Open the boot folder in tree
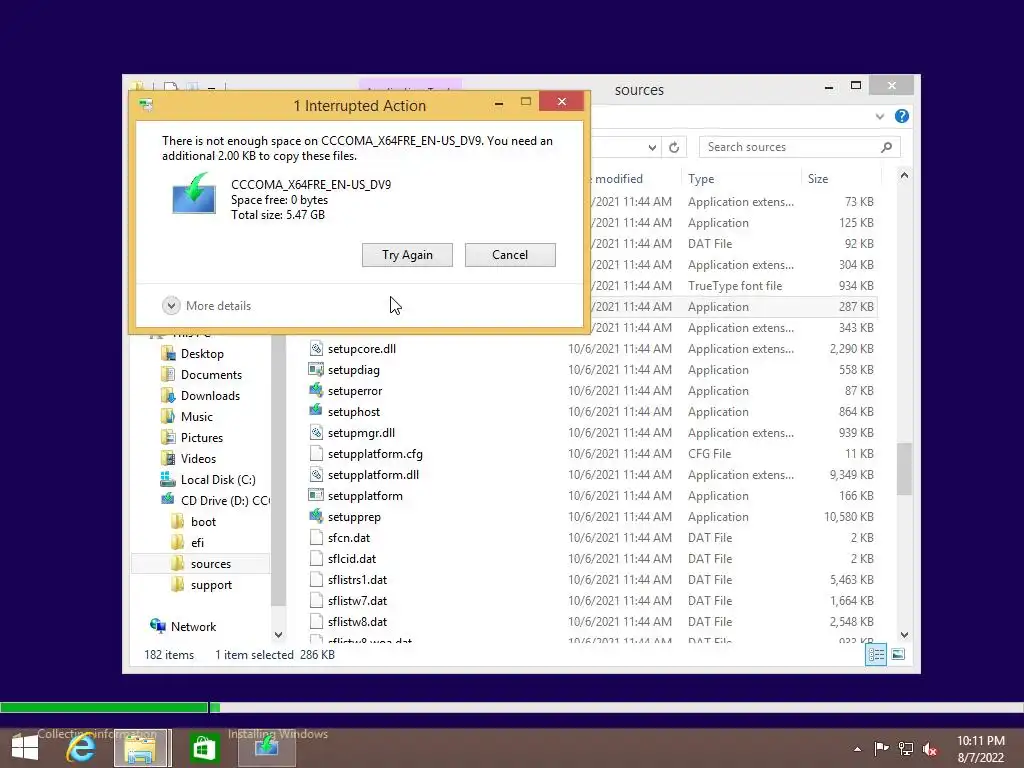The image size is (1024, 768). tap(203, 522)
